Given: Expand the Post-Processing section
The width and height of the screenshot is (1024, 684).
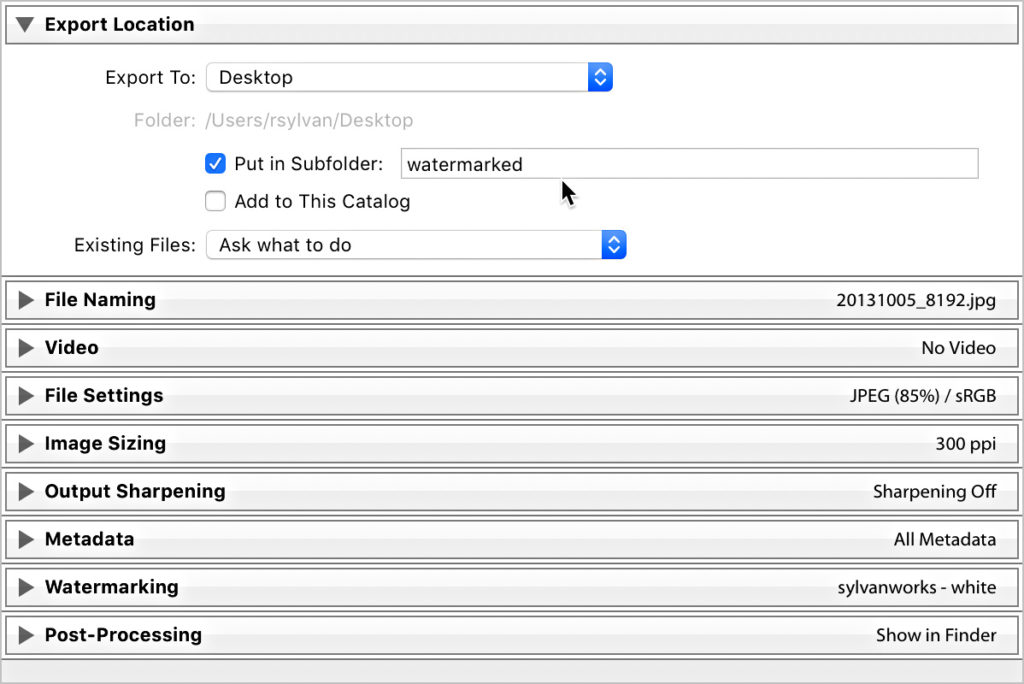Looking at the screenshot, I should tap(26, 635).
